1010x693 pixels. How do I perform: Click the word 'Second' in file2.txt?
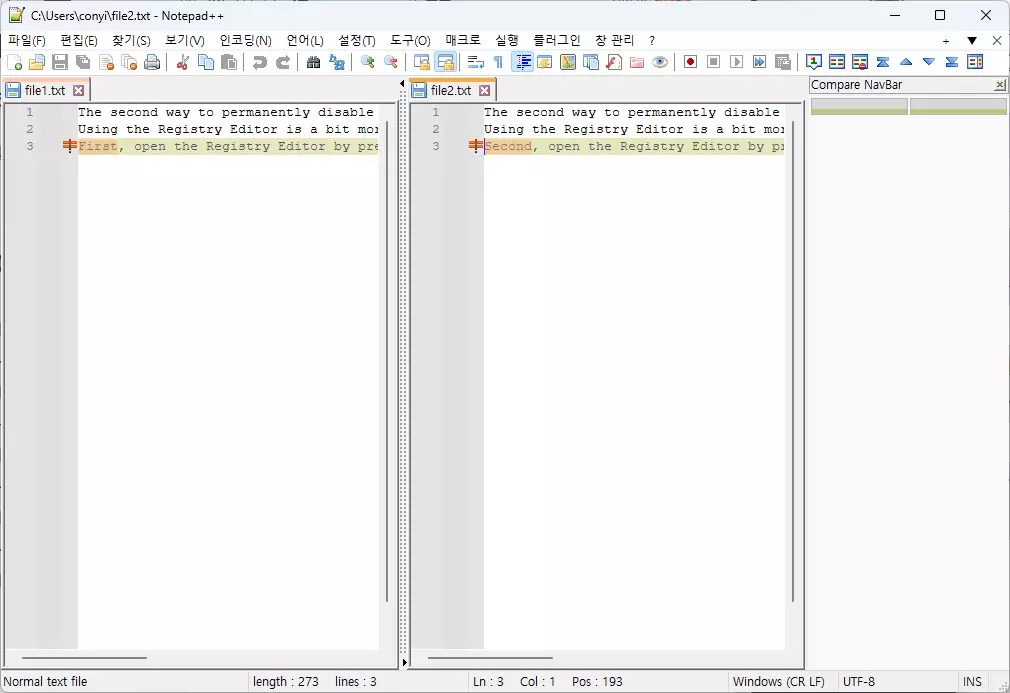click(509, 146)
